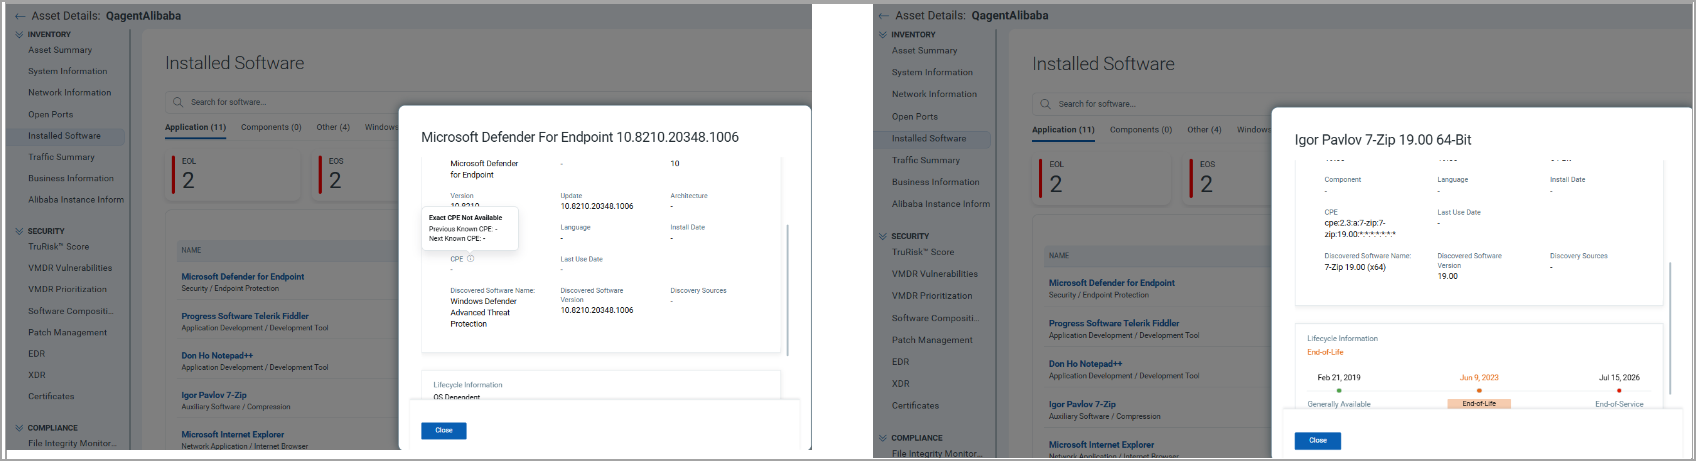Screen dimensions: 1696x461
Task: Collapse the INVENTORY section in right screenshot
Action: pos(883,34)
